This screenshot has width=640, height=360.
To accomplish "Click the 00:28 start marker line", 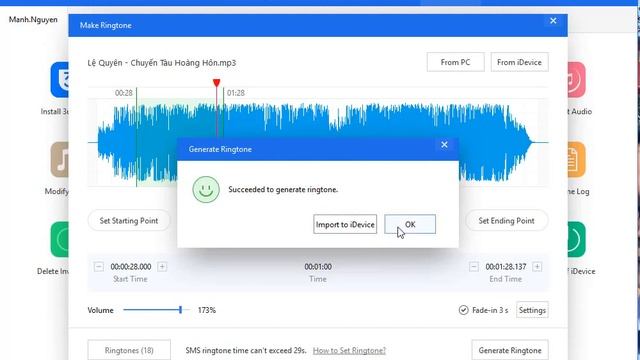I will [x=136, y=137].
